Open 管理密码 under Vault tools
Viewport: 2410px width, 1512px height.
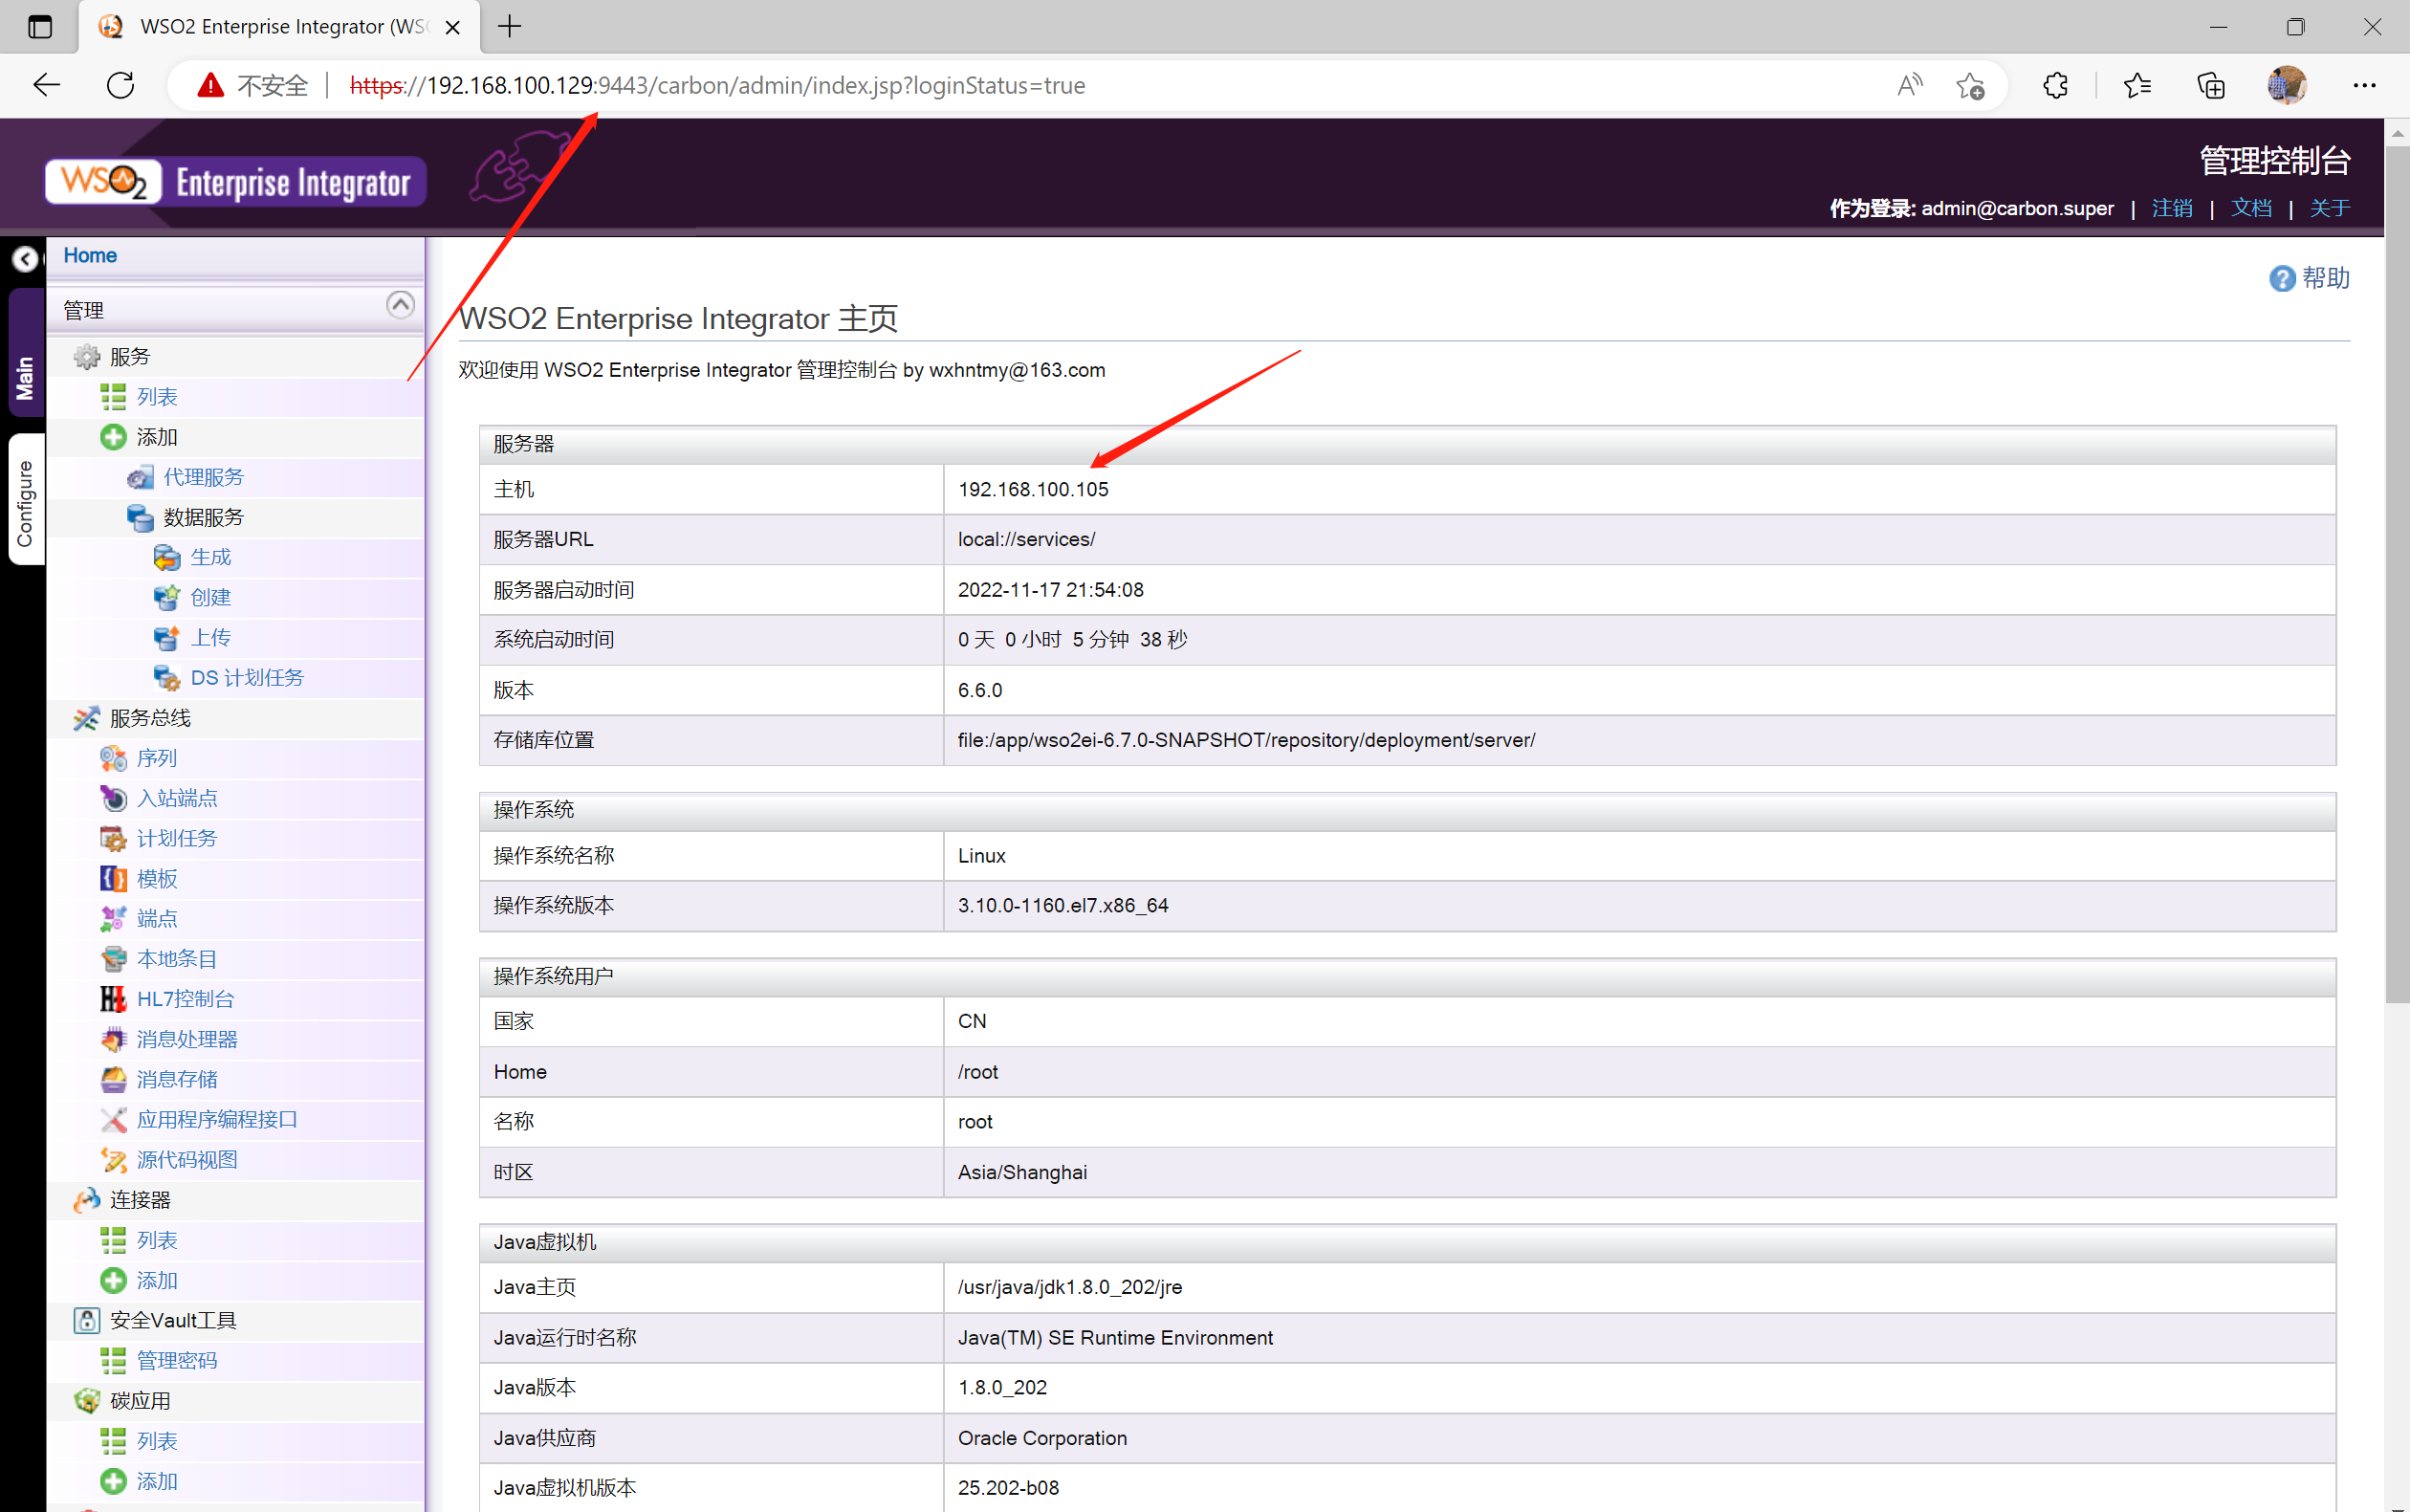177,1361
